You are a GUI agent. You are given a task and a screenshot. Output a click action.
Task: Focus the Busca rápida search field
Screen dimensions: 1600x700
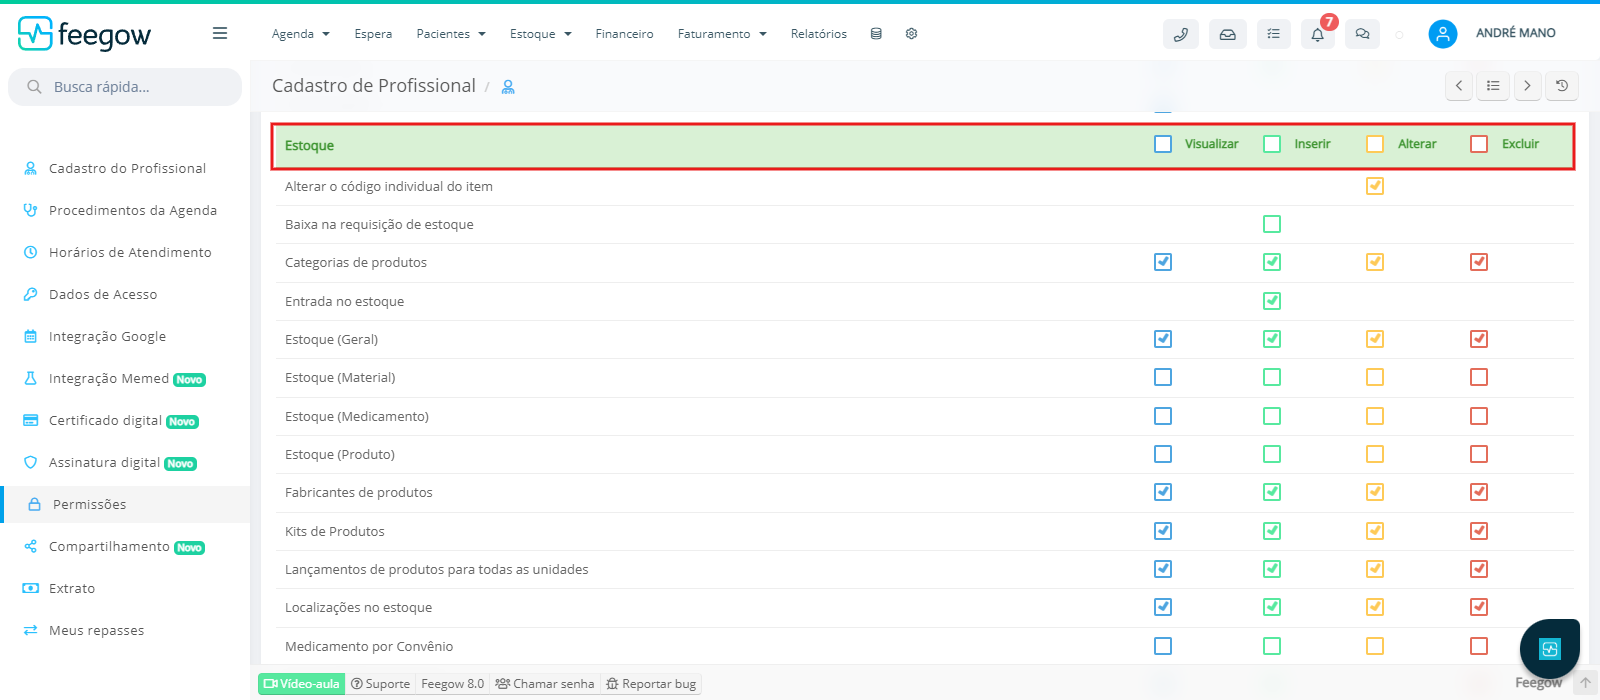(125, 87)
